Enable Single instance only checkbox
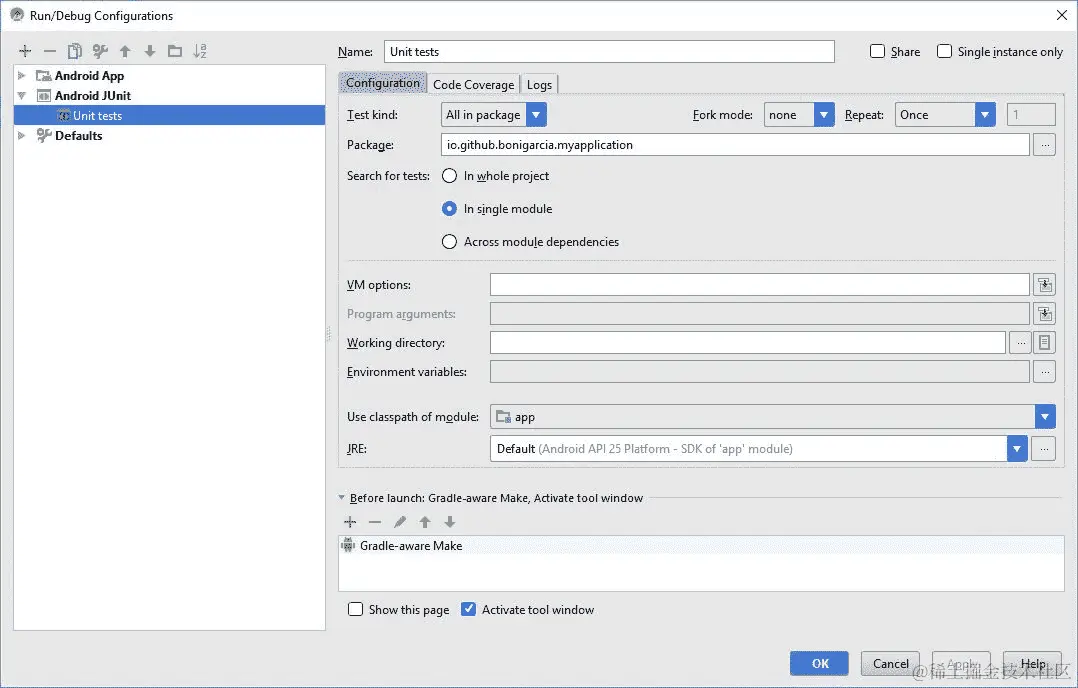Screen dimensions: 1078x688 [x=945, y=52]
